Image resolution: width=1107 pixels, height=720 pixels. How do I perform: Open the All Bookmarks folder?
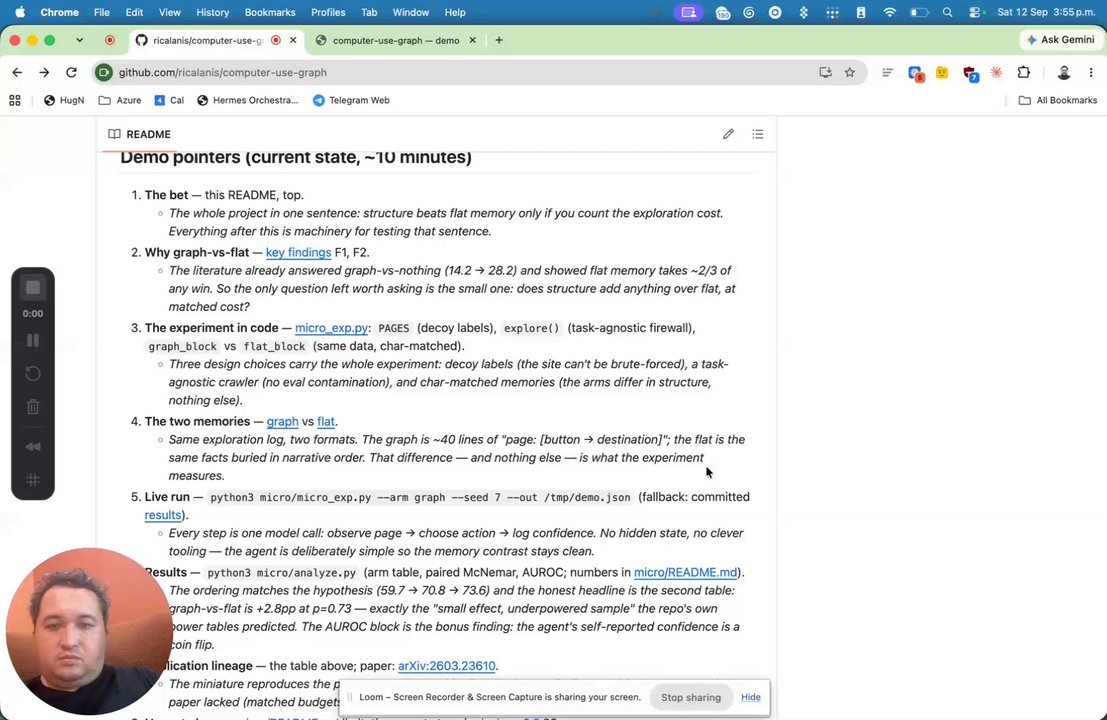point(1058,100)
